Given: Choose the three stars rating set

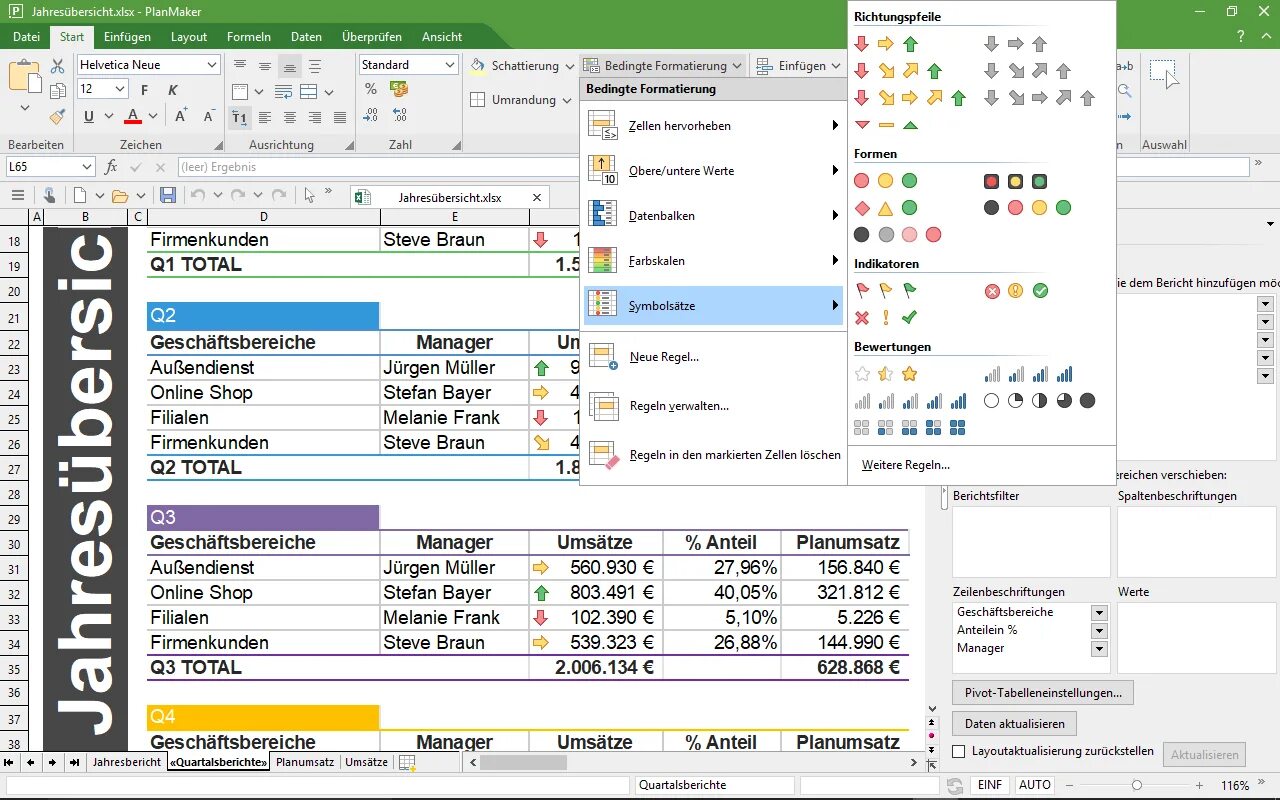Looking at the screenshot, I should point(886,374).
